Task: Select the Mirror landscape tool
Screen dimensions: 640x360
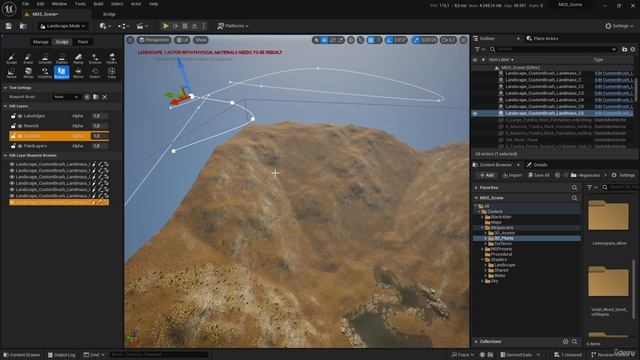Action: pyautogui.click(x=78, y=73)
